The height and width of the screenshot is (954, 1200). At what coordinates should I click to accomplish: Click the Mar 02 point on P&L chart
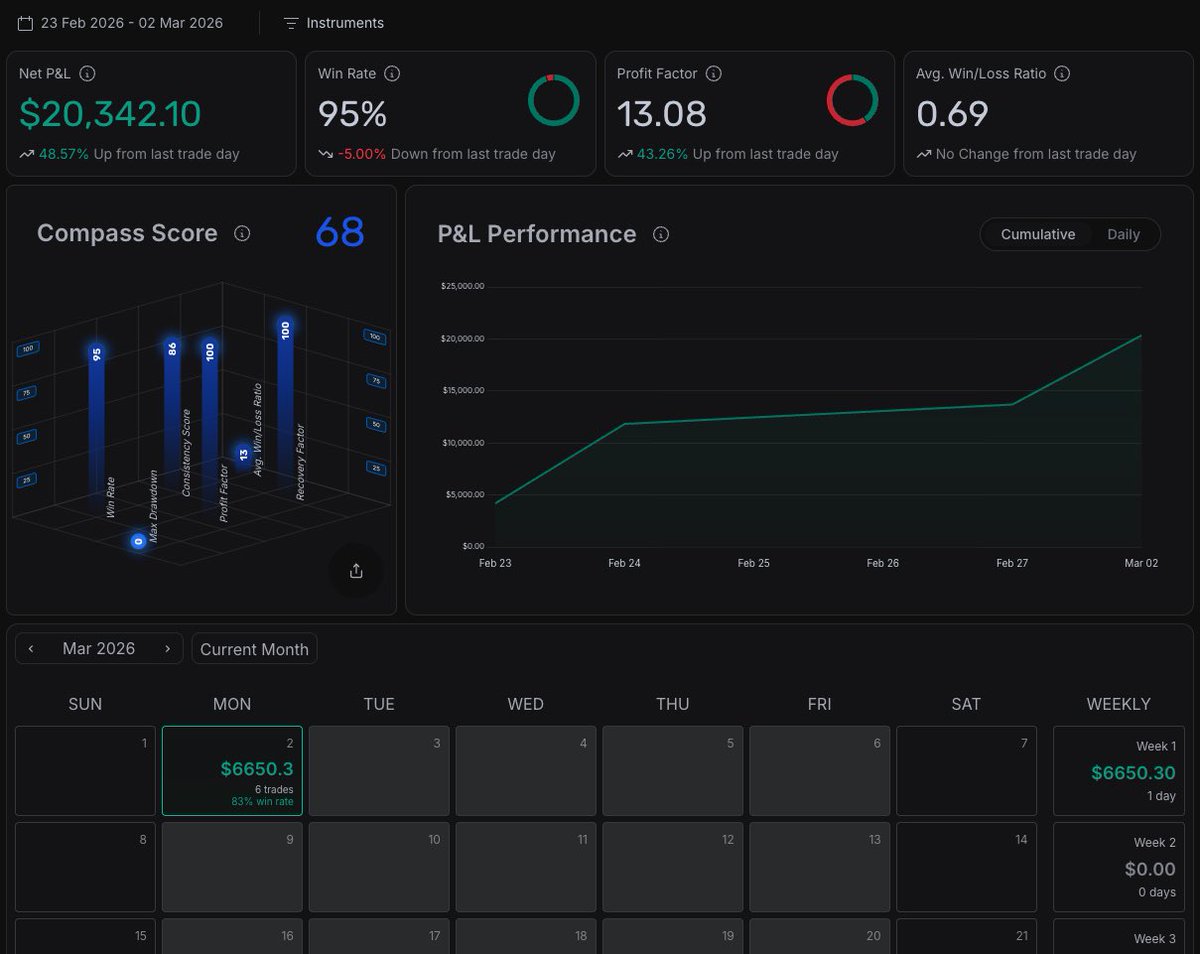[x=1141, y=336]
